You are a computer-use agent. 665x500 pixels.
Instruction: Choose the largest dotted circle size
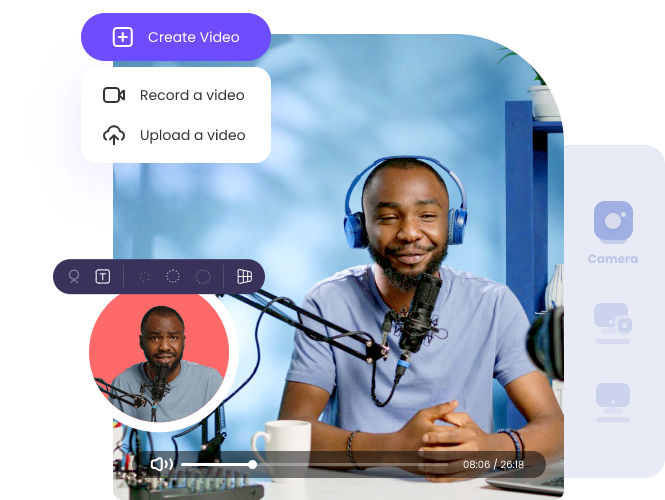202,277
